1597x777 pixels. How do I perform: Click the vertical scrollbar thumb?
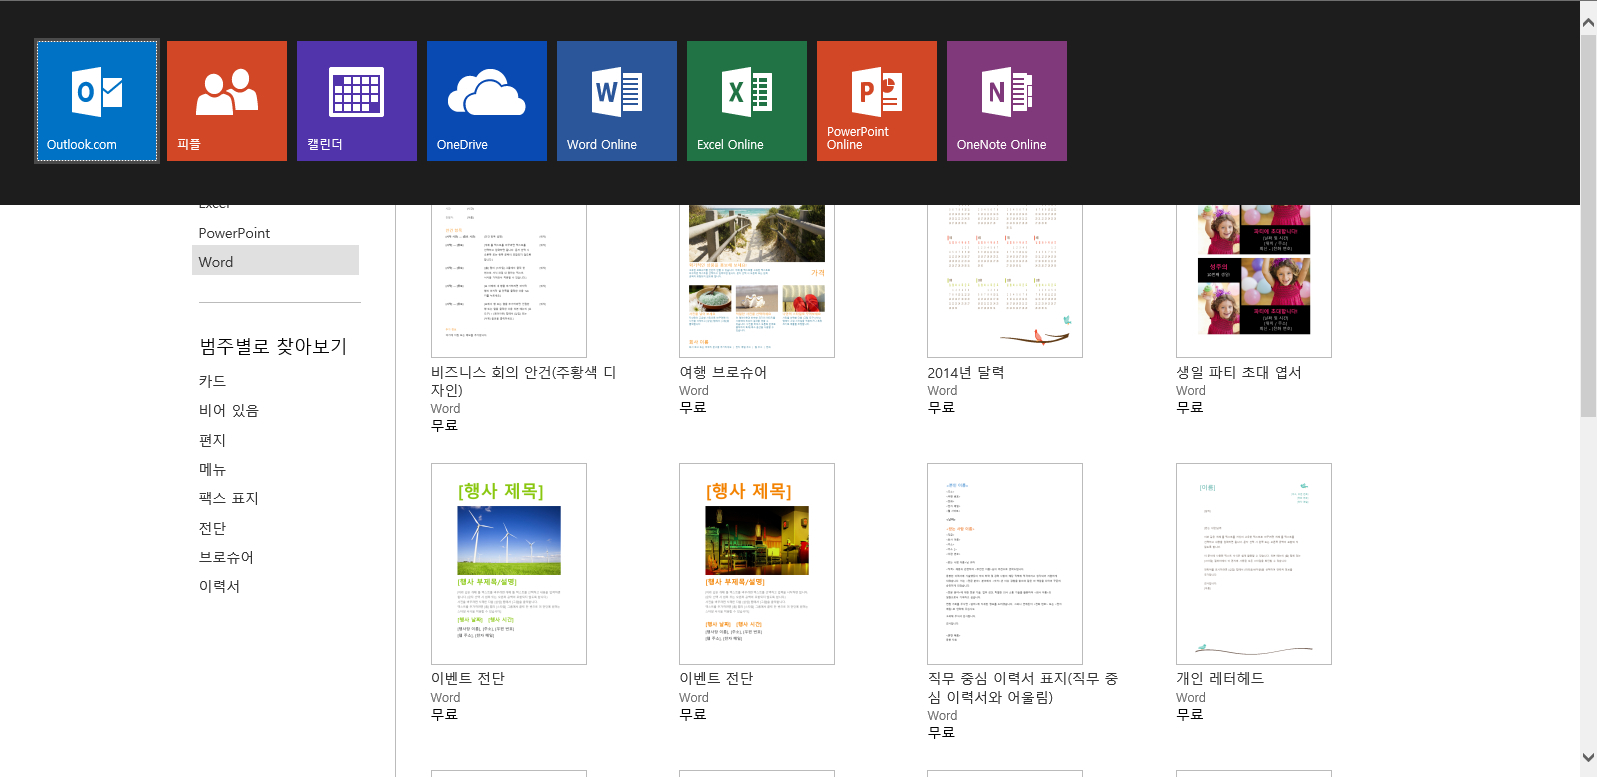click(1588, 226)
